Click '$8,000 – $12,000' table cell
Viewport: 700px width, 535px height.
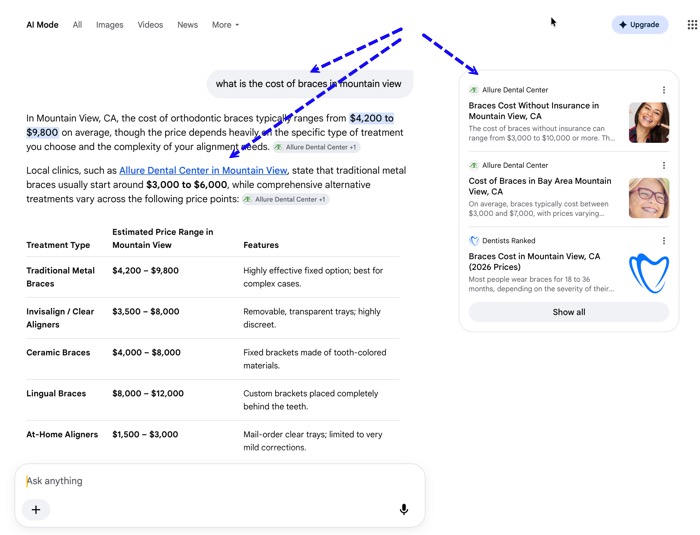(x=148, y=393)
